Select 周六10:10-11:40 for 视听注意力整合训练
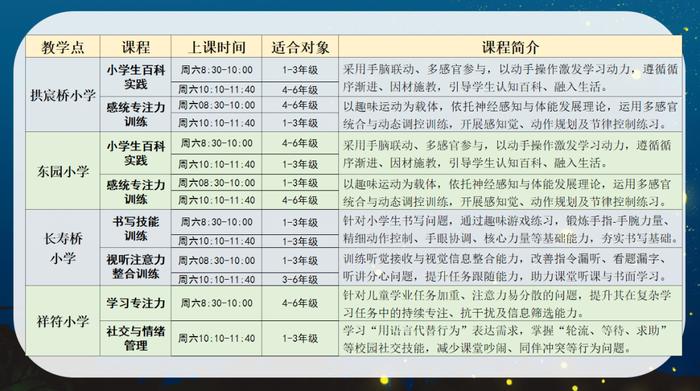The image size is (700, 391). pyautogui.click(x=217, y=279)
